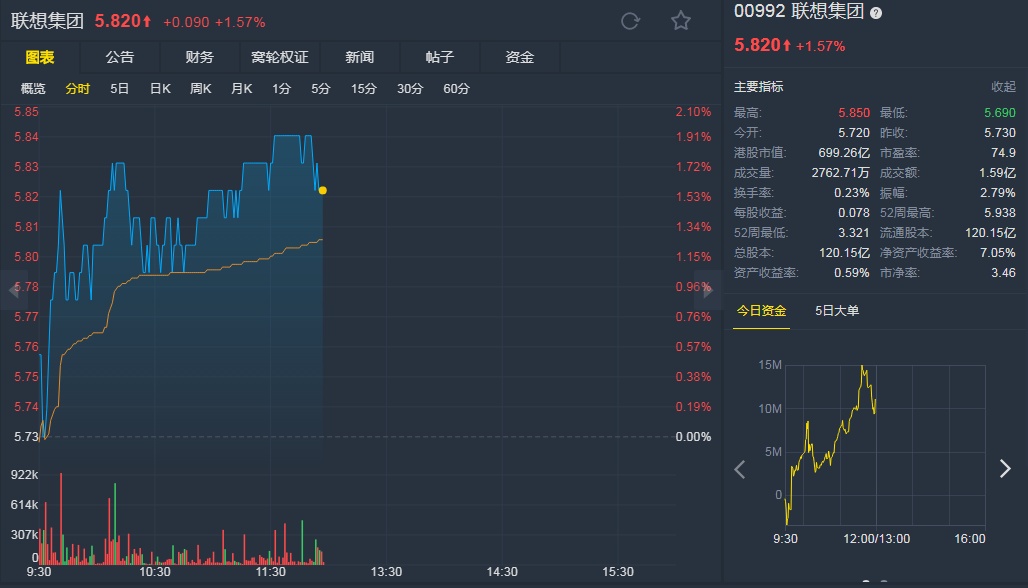Show the 5日大单 tab
The height and width of the screenshot is (588, 1028).
[x=837, y=311]
